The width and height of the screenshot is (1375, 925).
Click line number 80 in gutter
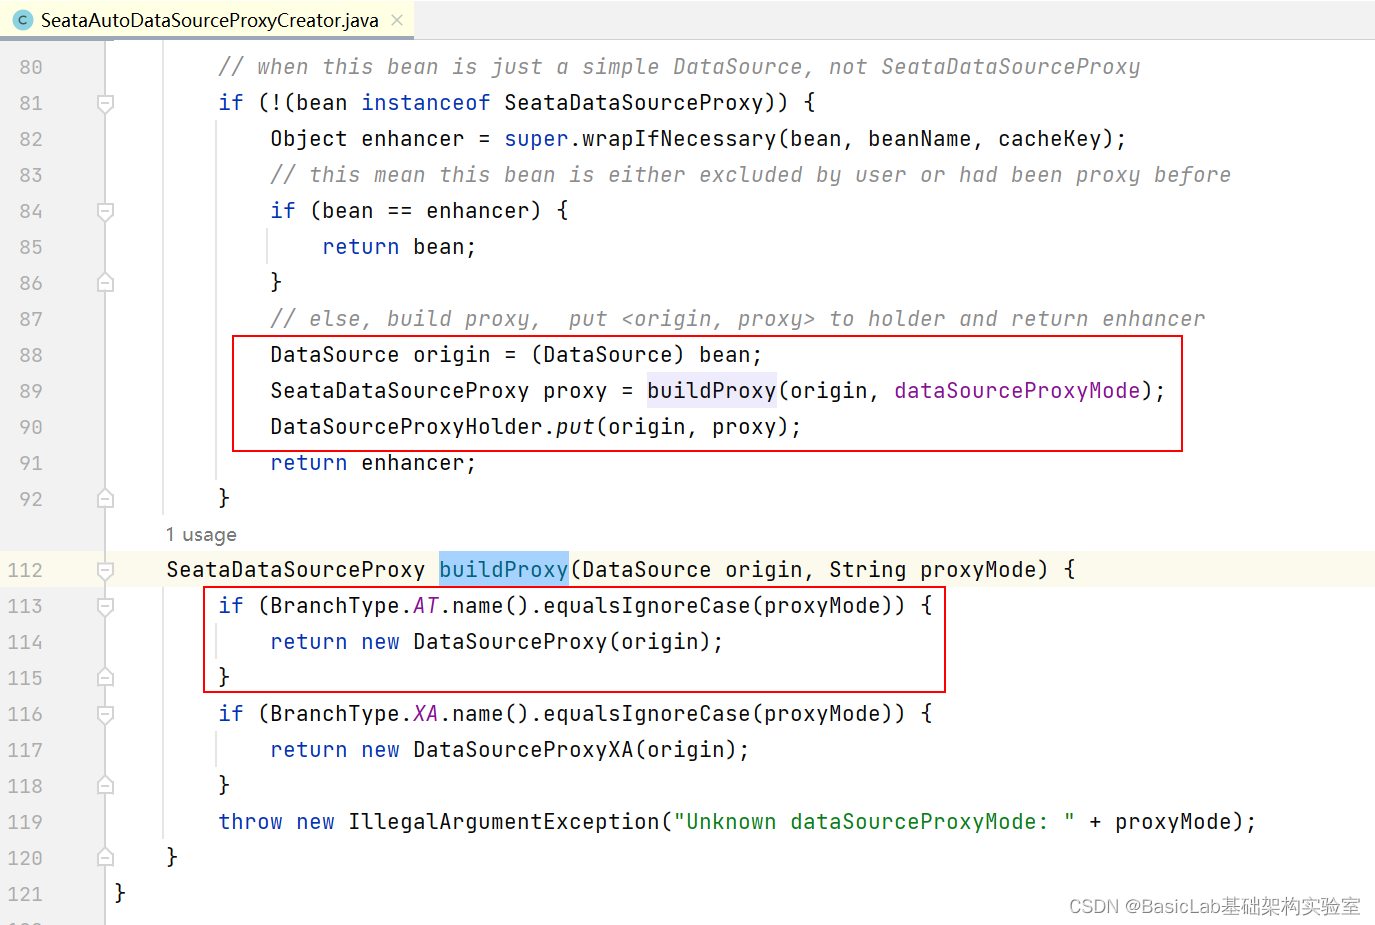click(x=31, y=67)
